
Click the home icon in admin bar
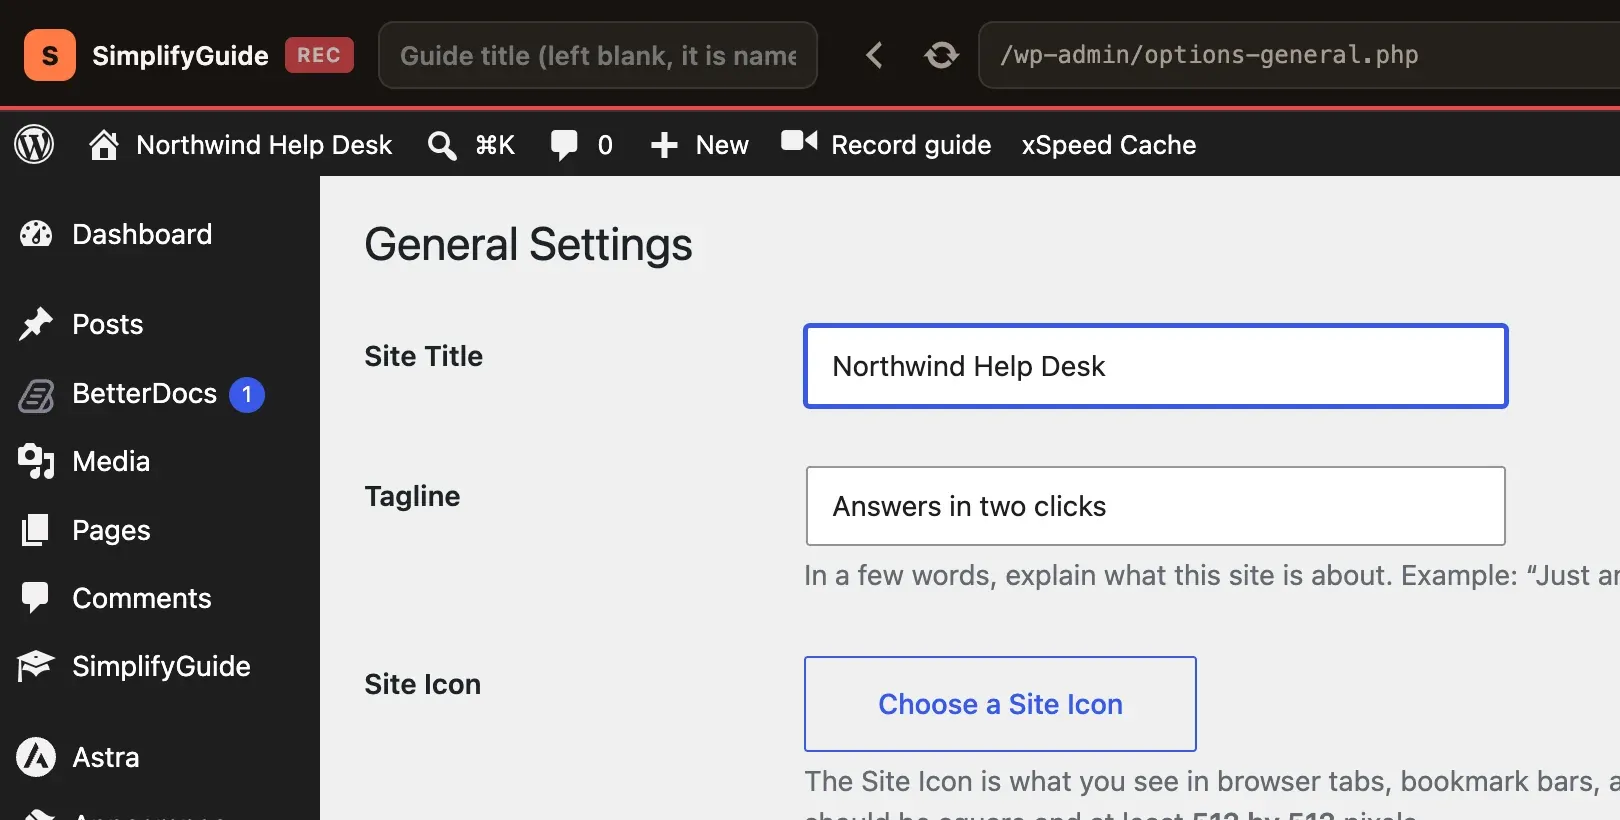click(x=104, y=145)
